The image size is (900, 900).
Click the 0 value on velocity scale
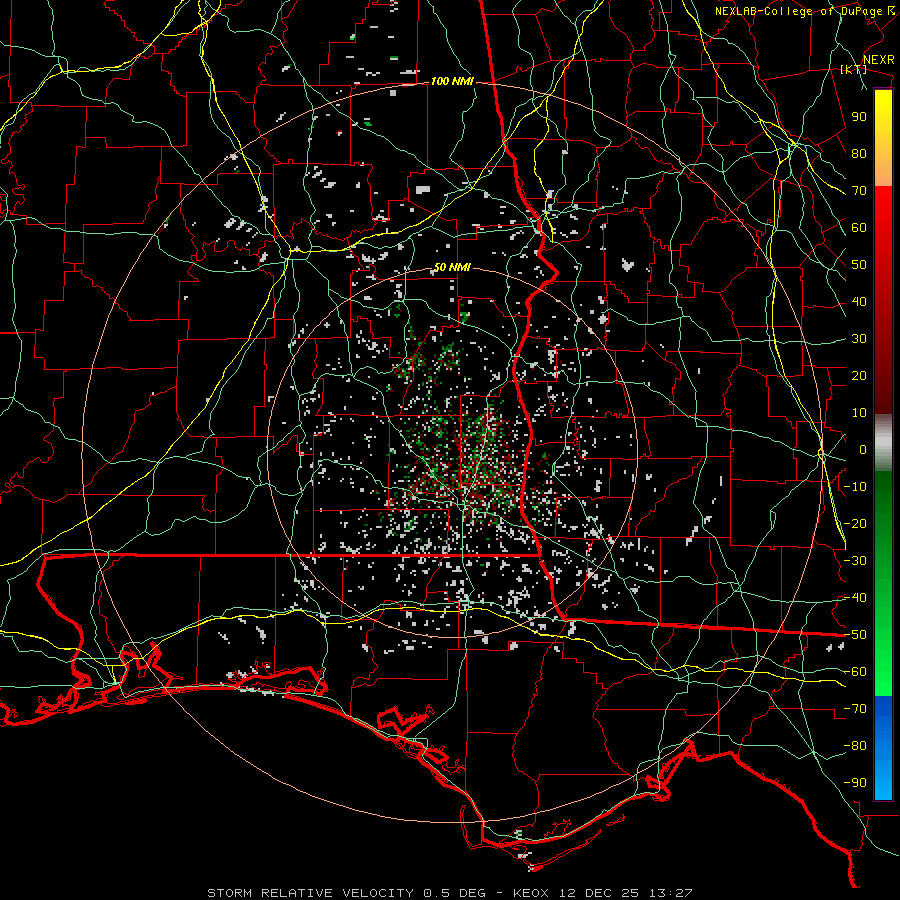(x=863, y=450)
